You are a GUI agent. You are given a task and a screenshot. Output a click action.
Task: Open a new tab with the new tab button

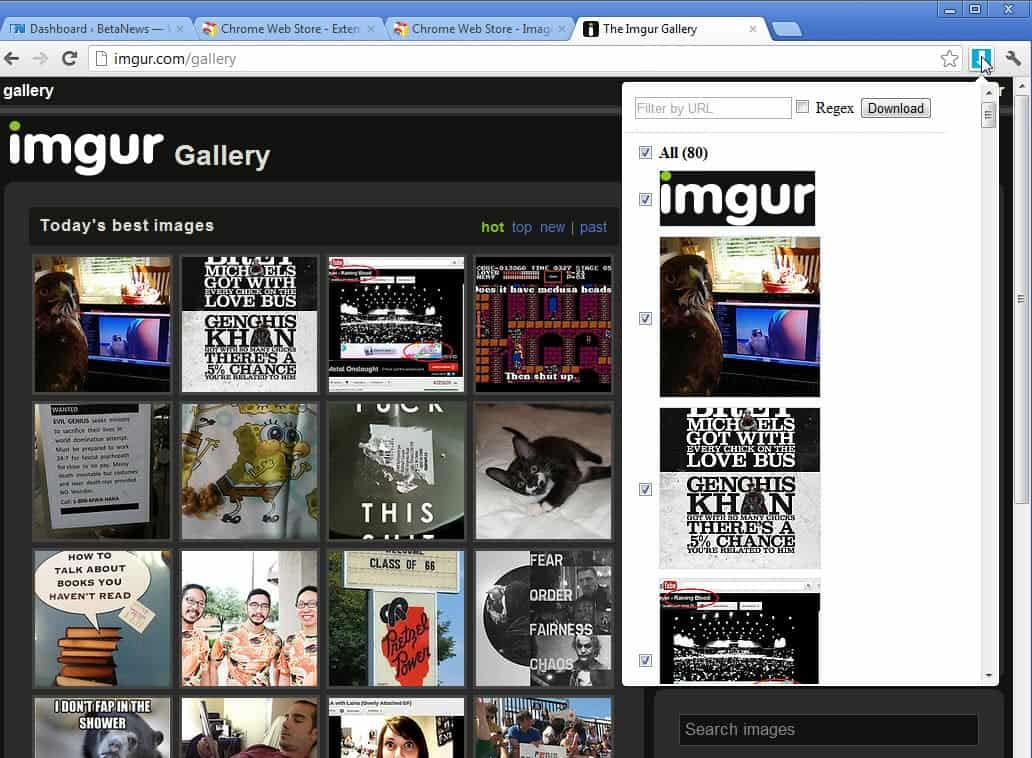click(x=786, y=29)
